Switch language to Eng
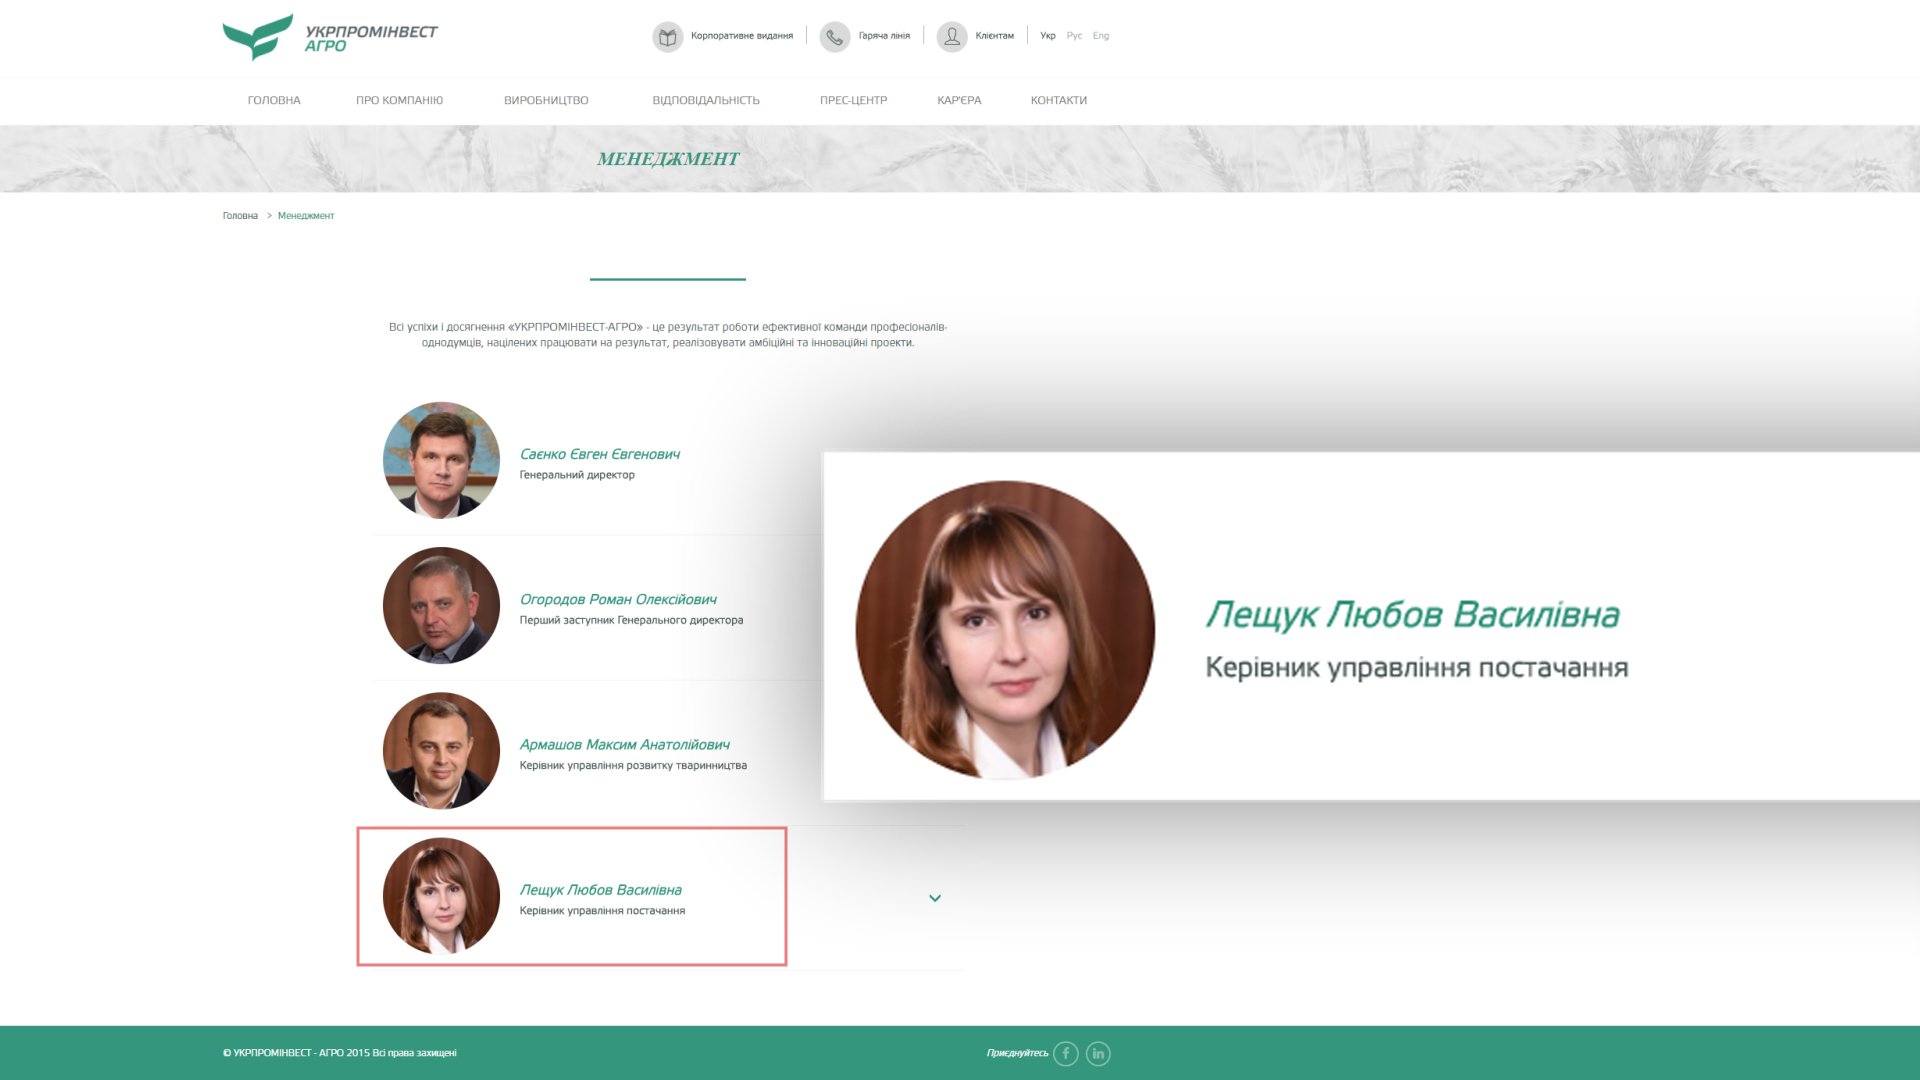 [1100, 36]
